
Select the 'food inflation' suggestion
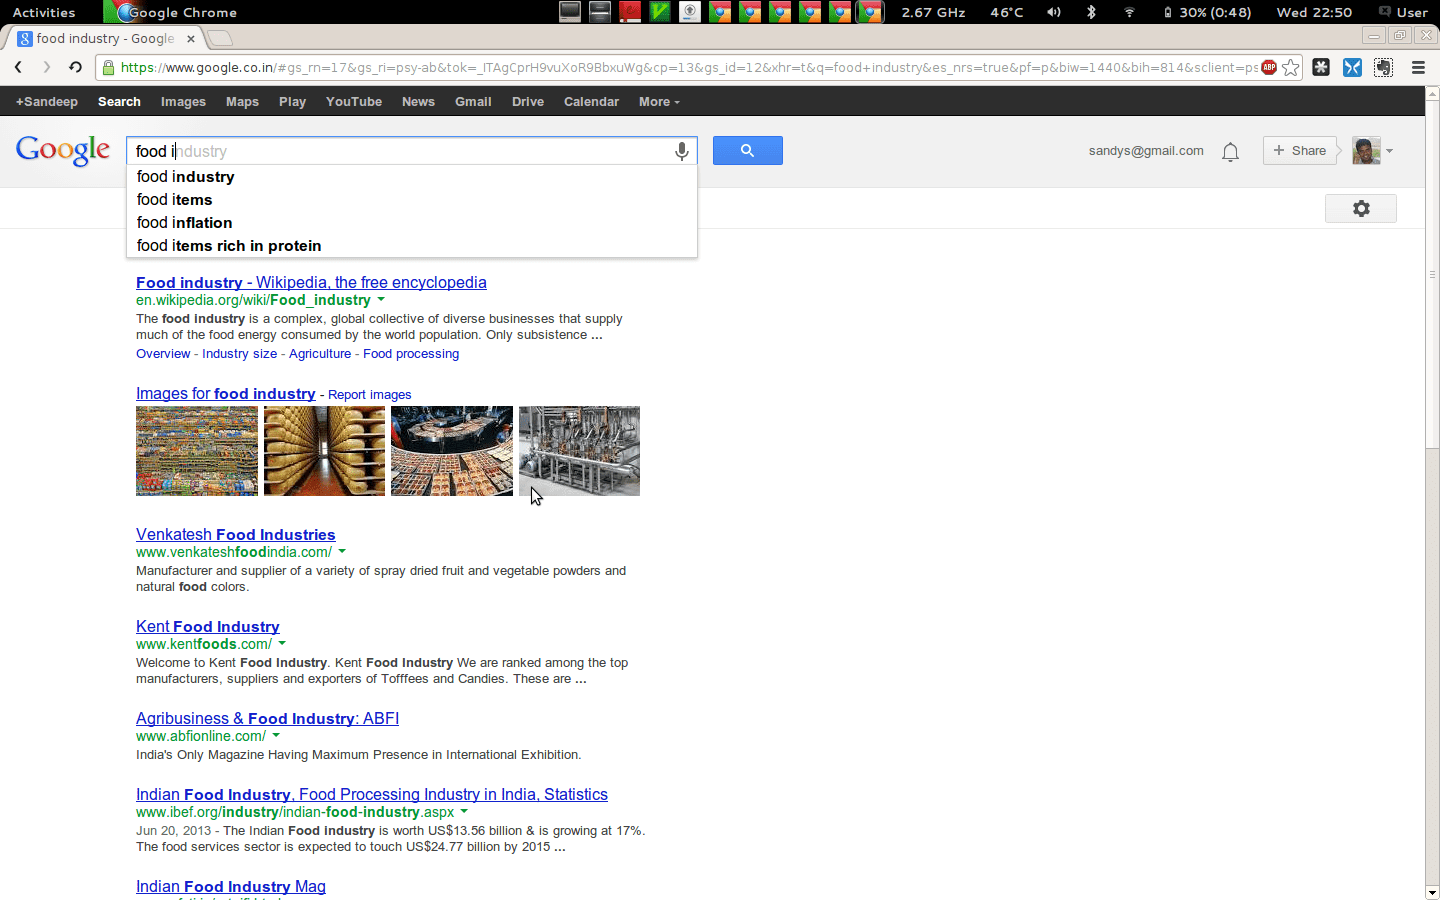pos(411,223)
